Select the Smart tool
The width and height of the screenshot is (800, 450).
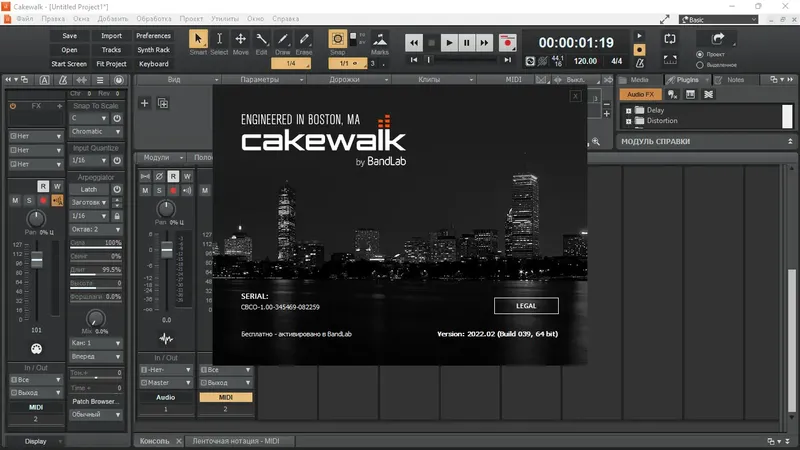coord(198,39)
